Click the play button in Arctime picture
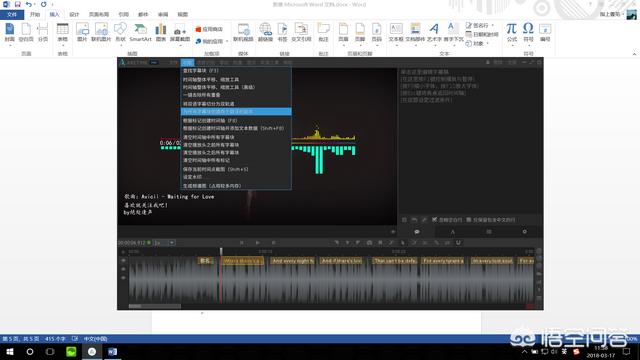This screenshot has width=640, height=360. (258, 242)
